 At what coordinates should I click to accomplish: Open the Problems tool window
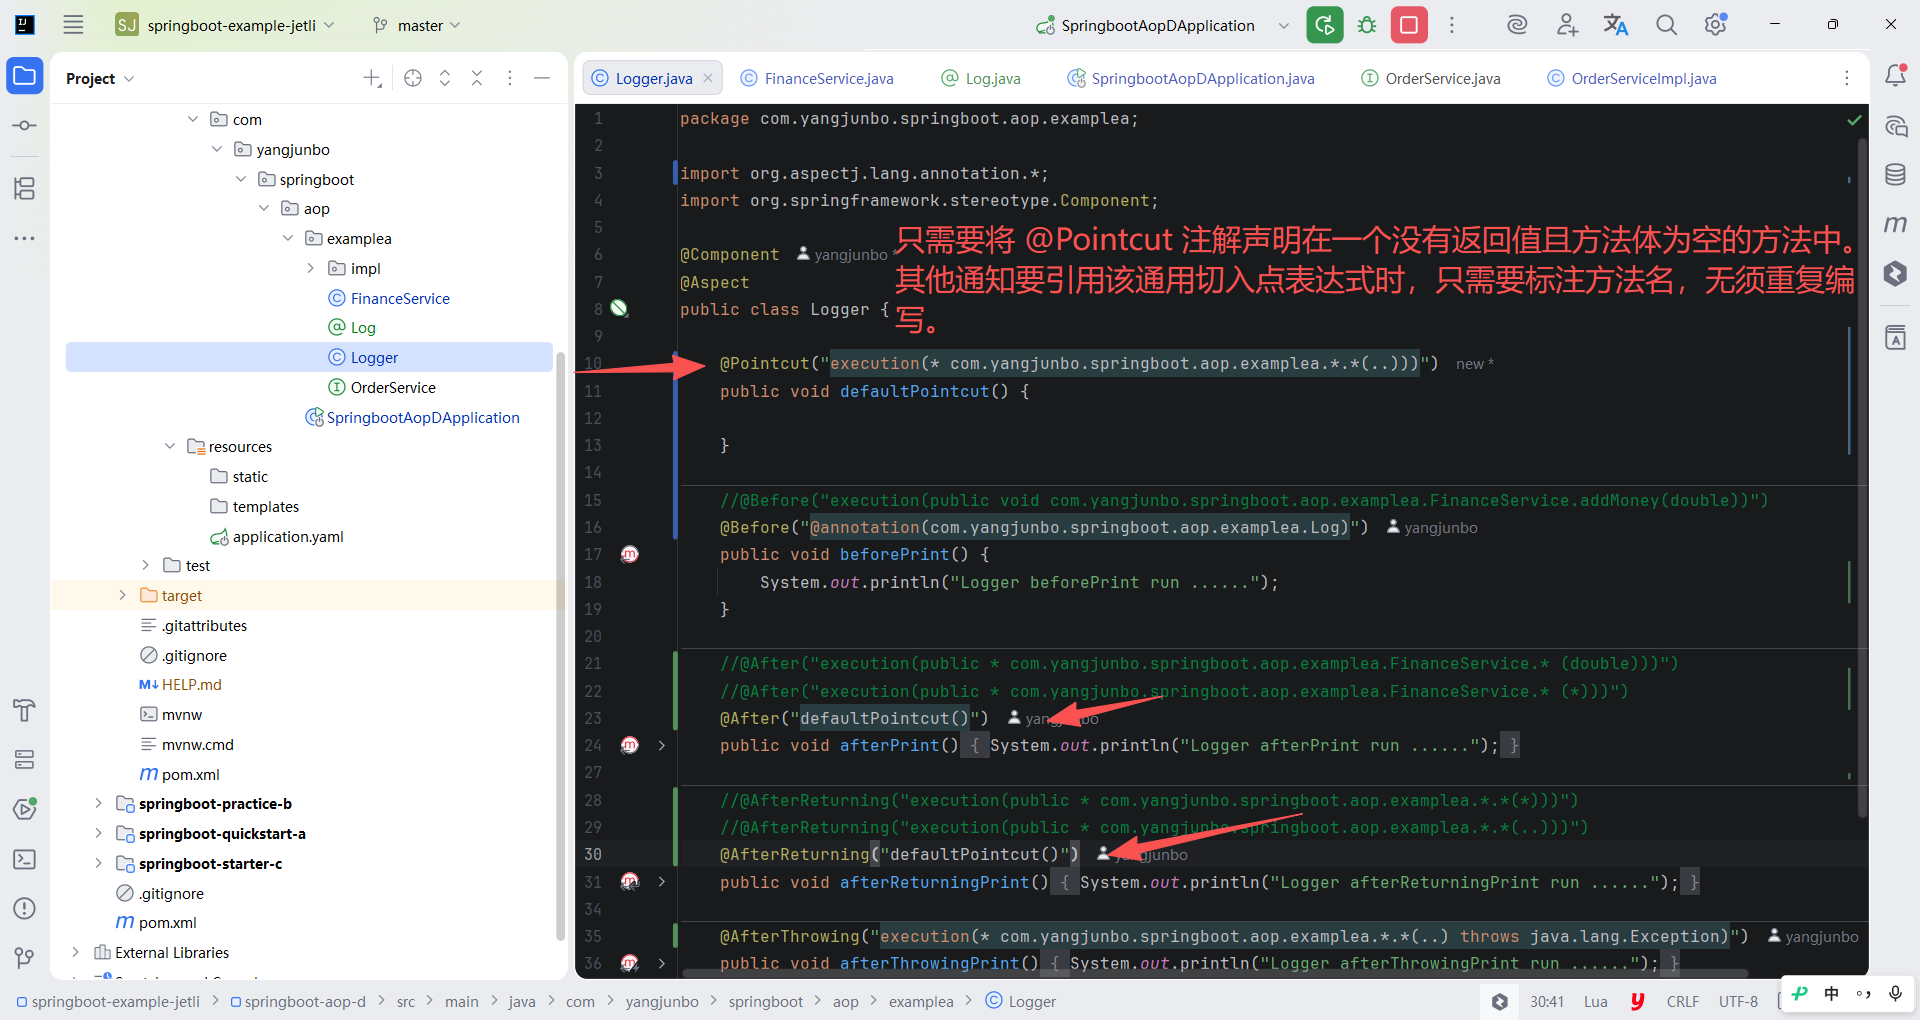(x=25, y=909)
